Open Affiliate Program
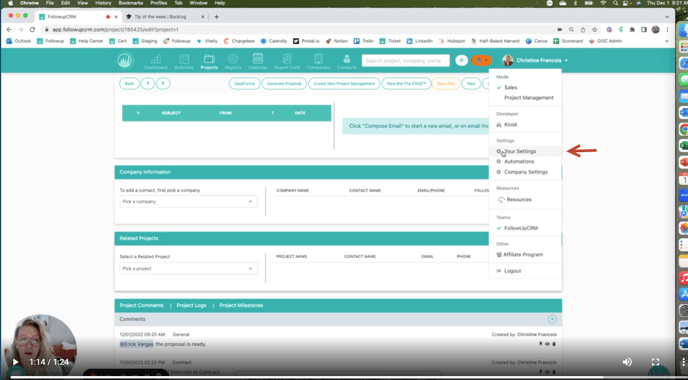The width and height of the screenshot is (688, 380). click(x=524, y=255)
